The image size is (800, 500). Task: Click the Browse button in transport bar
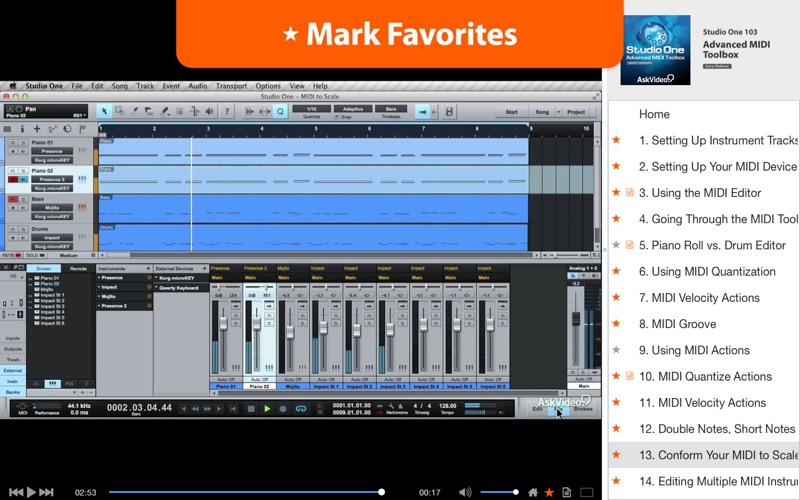point(583,409)
